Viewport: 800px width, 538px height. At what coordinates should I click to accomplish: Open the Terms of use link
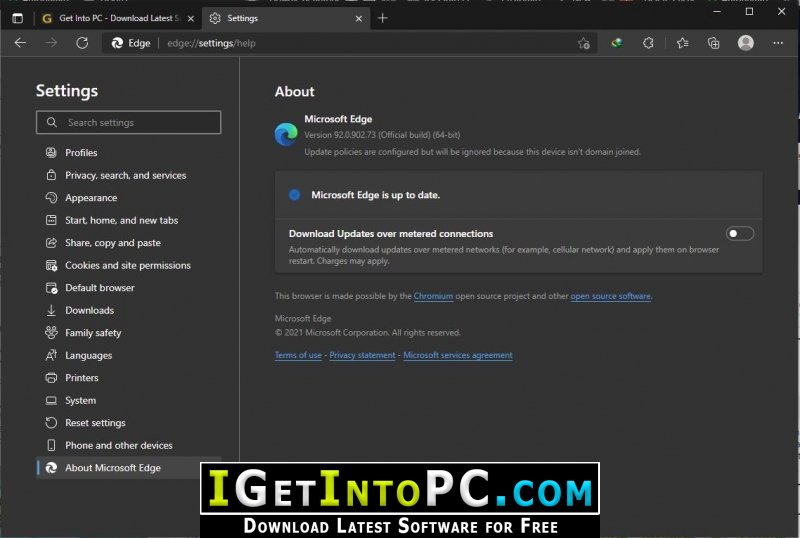298,355
